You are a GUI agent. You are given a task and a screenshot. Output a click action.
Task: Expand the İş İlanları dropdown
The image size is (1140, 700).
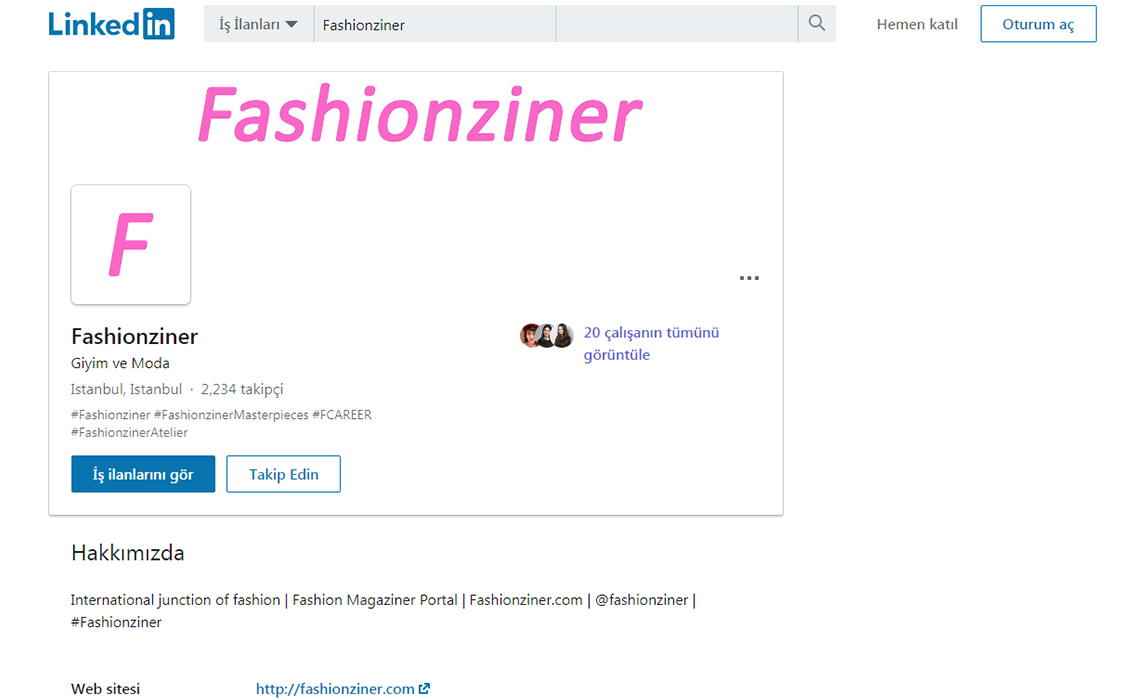pos(259,25)
